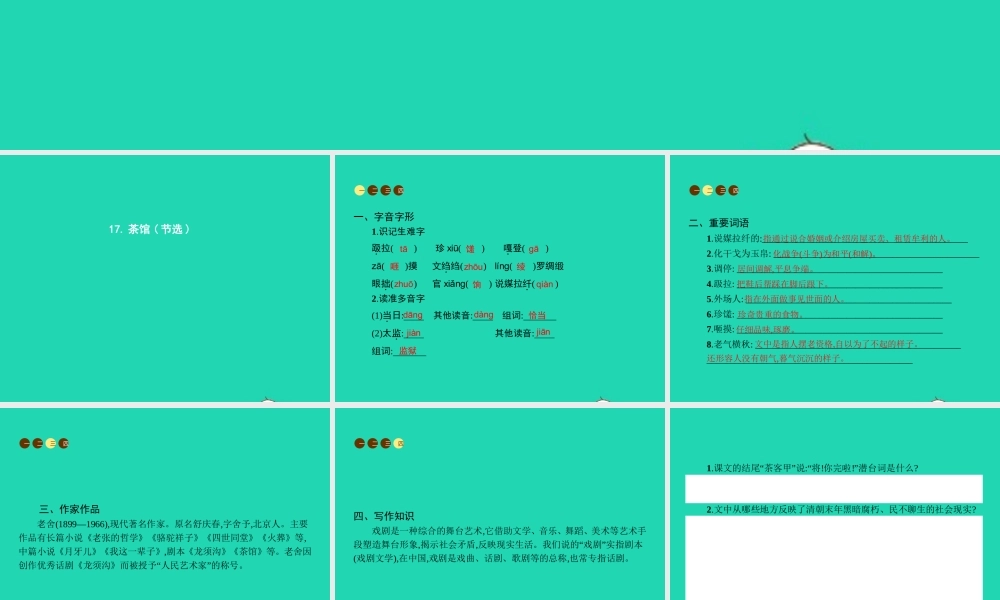Click the paragraph starting '戏剧是一种综合的舞台艺术'
This screenshot has width=1000, height=600.
[500, 544]
